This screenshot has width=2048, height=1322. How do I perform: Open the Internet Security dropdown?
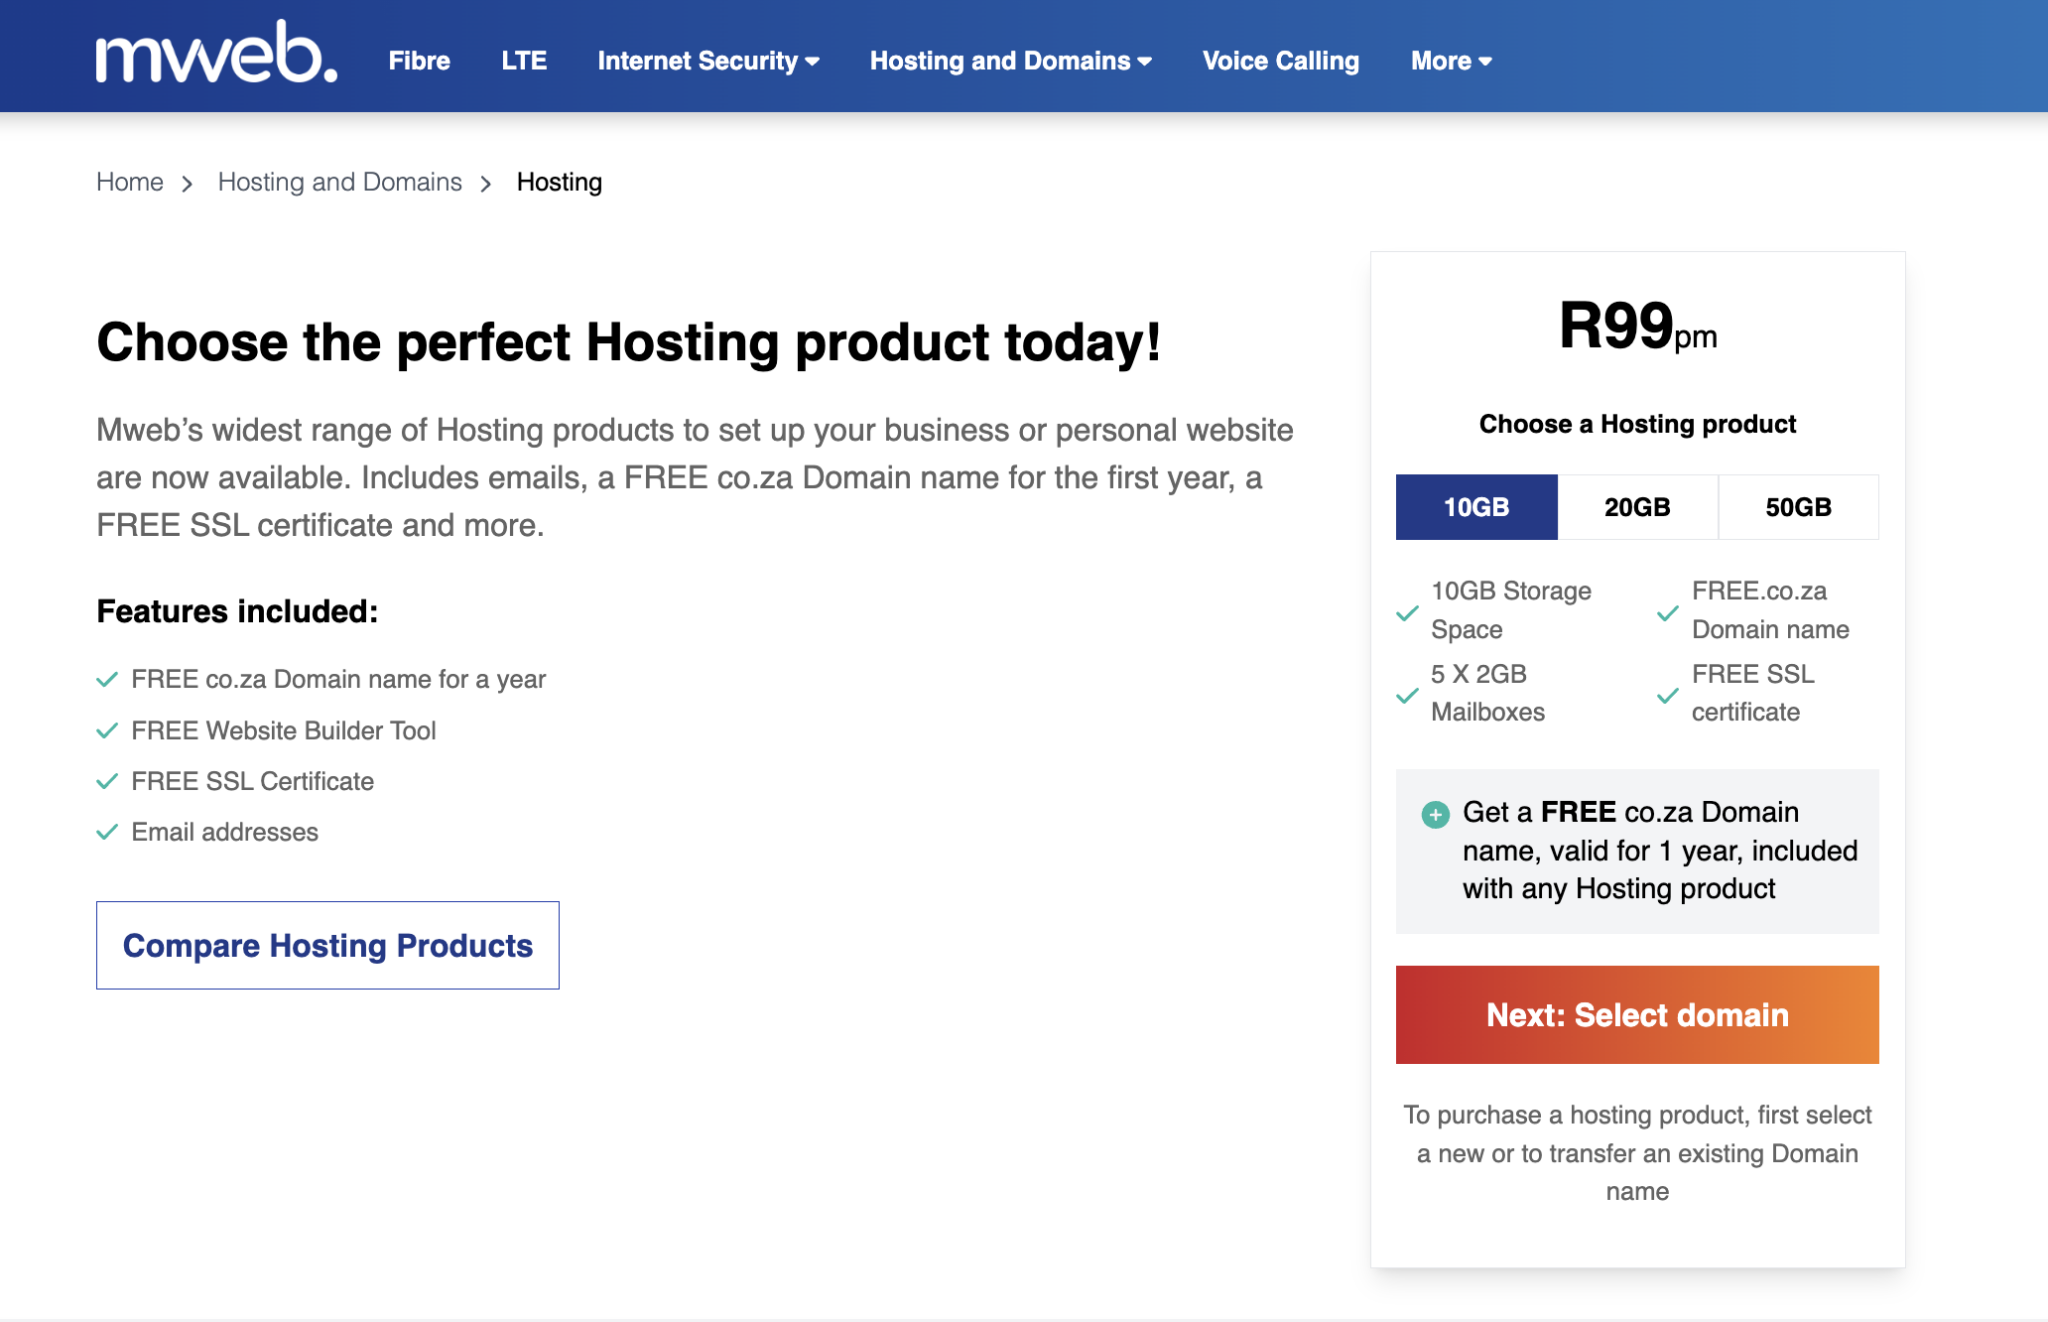(x=709, y=61)
